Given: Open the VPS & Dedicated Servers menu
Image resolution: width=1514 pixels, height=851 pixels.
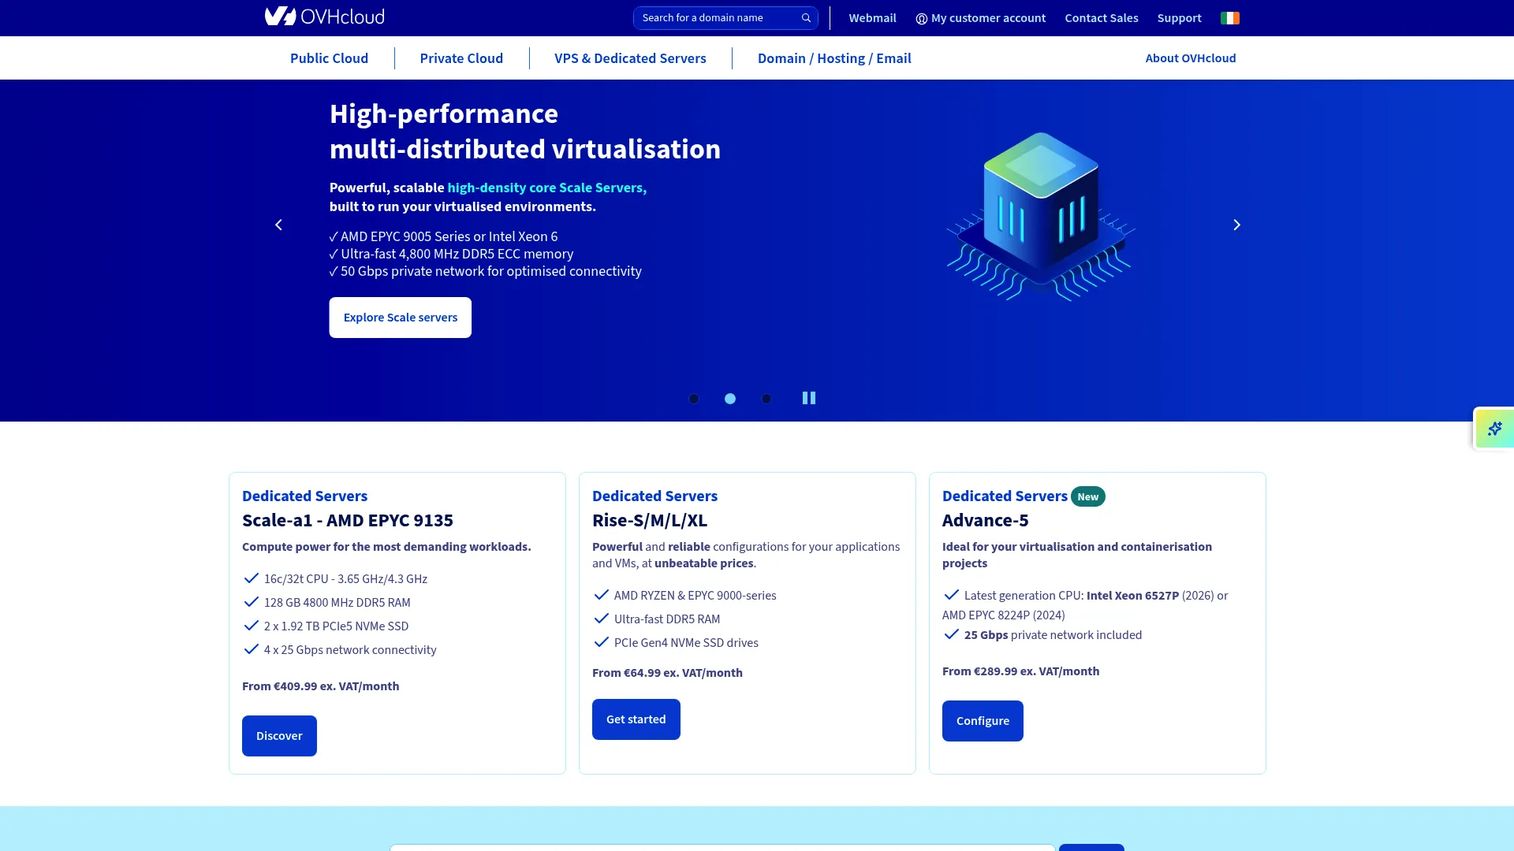Looking at the screenshot, I should pos(630,58).
